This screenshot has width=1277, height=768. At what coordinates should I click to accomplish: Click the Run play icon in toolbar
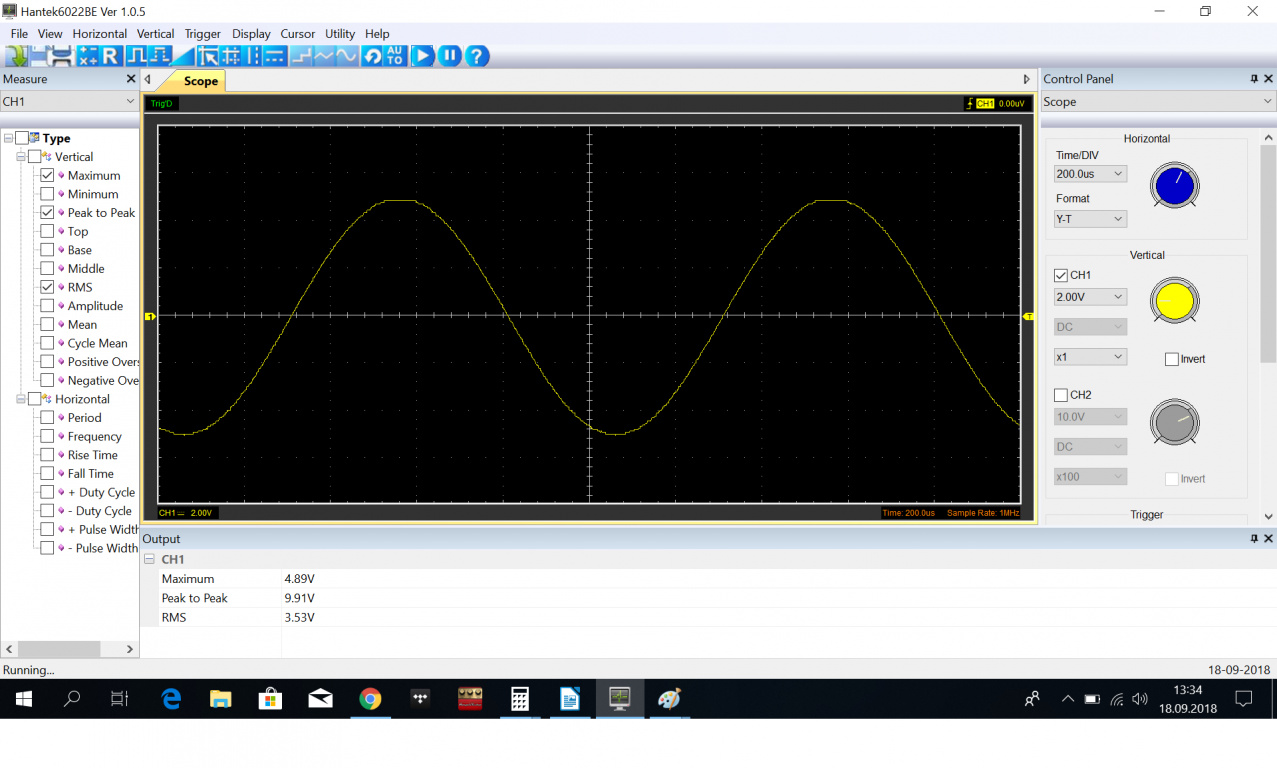pos(423,56)
